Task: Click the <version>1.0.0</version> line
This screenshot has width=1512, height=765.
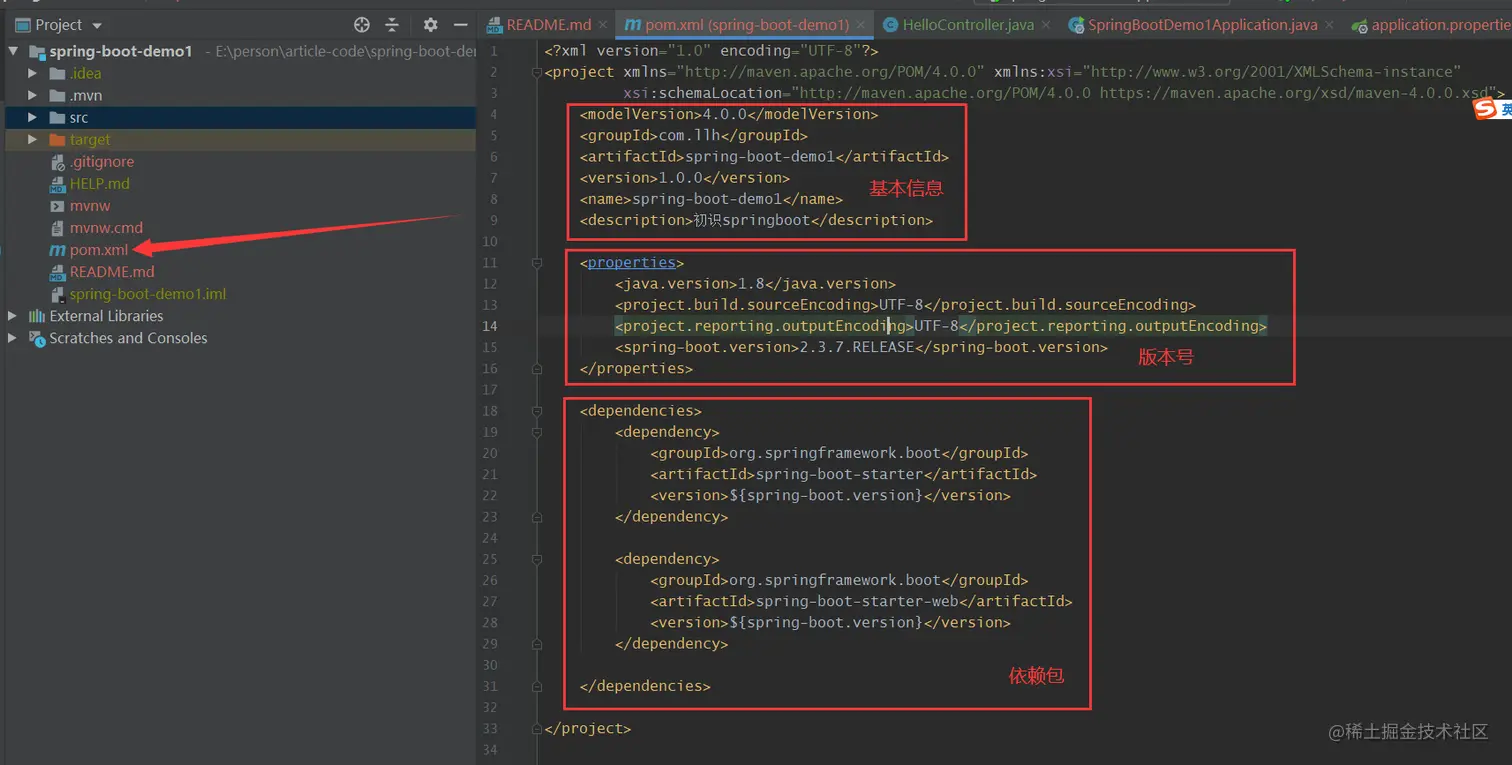Action: [684, 178]
